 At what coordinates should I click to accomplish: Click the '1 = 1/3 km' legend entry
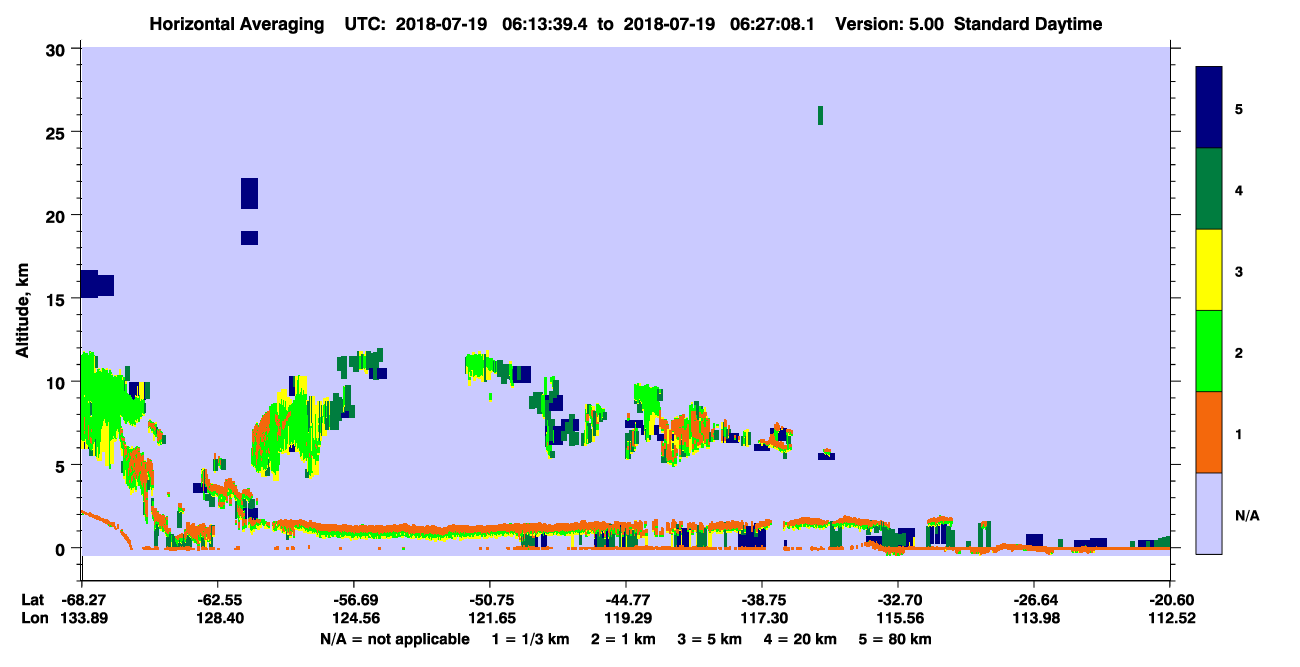pyautogui.click(x=532, y=639)
